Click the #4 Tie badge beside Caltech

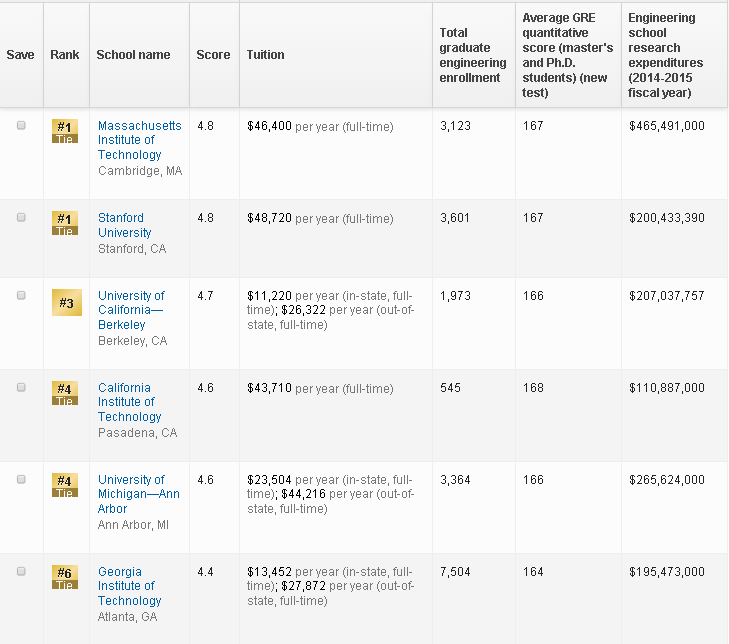tap(65, 393)
